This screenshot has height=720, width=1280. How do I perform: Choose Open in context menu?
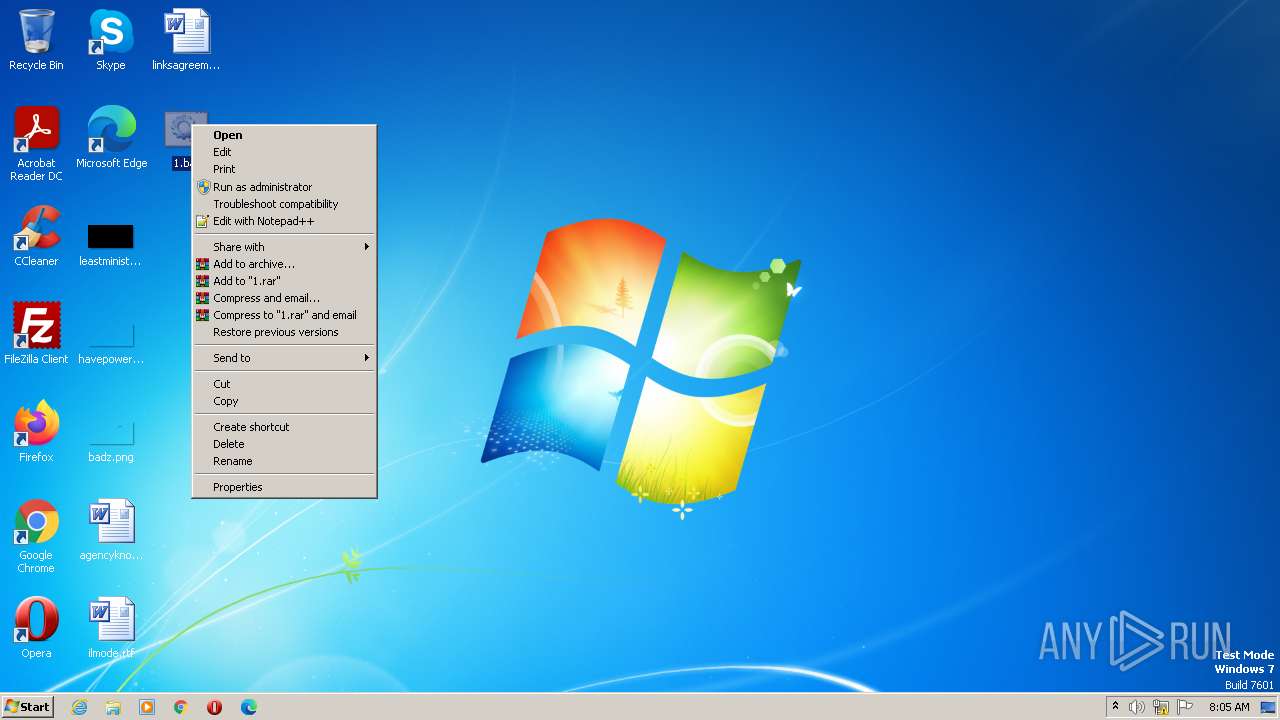click(x=284, y=135)
